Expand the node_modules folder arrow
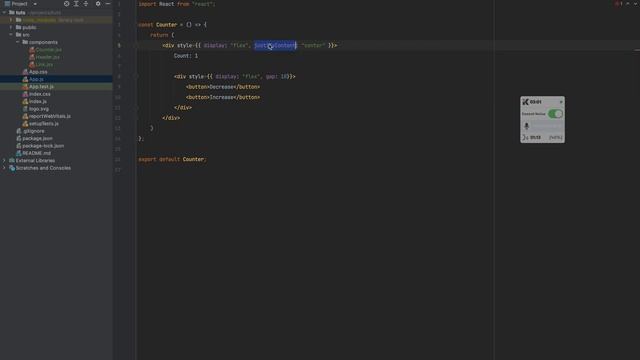Viewport: 640px width, 360px height. pyautogui.click(x=11, y=20)
